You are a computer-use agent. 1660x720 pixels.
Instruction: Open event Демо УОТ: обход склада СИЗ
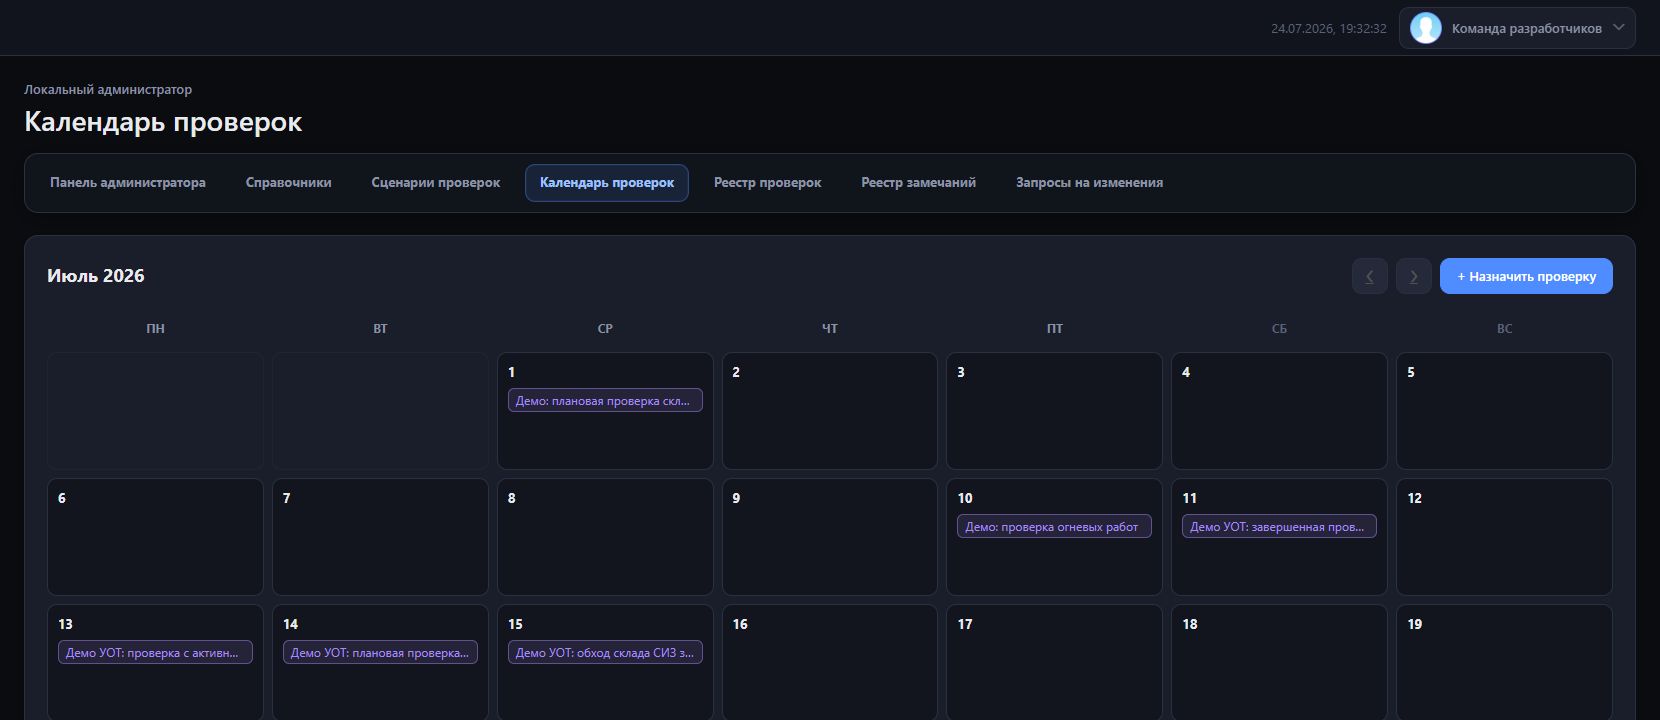[605, 652]
